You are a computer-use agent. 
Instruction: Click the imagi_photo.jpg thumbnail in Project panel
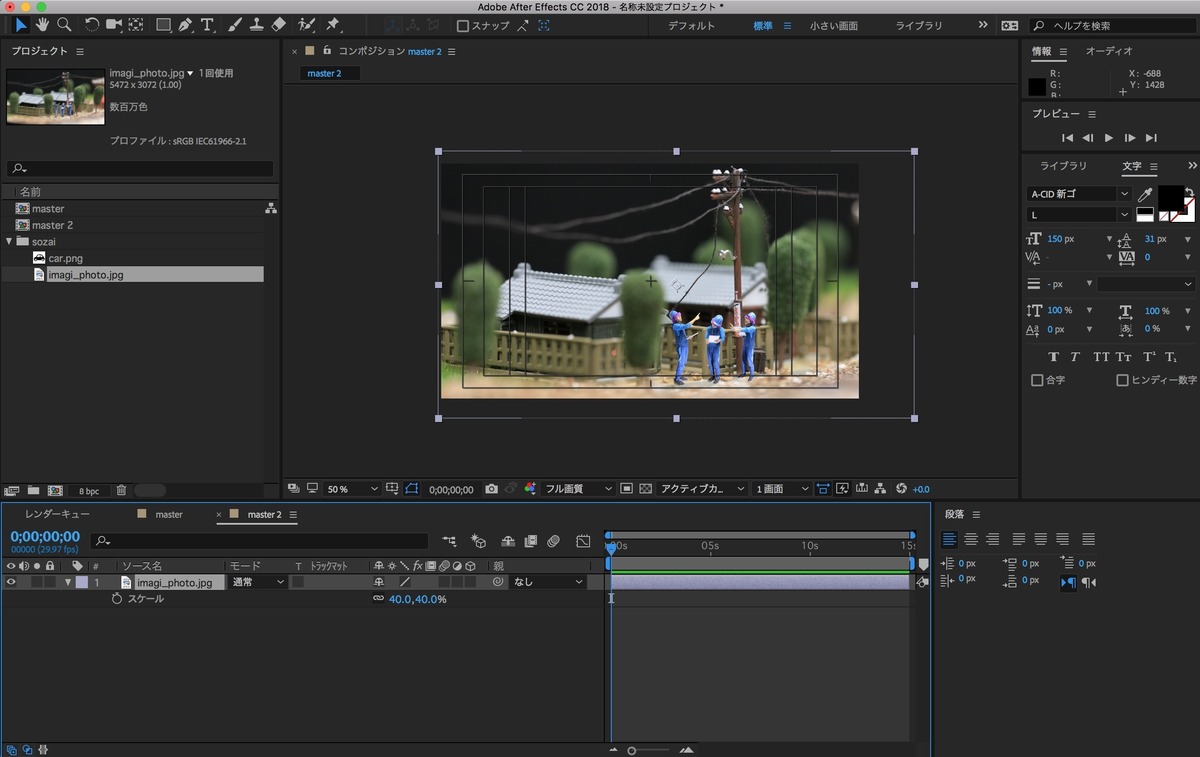[54, 96]
